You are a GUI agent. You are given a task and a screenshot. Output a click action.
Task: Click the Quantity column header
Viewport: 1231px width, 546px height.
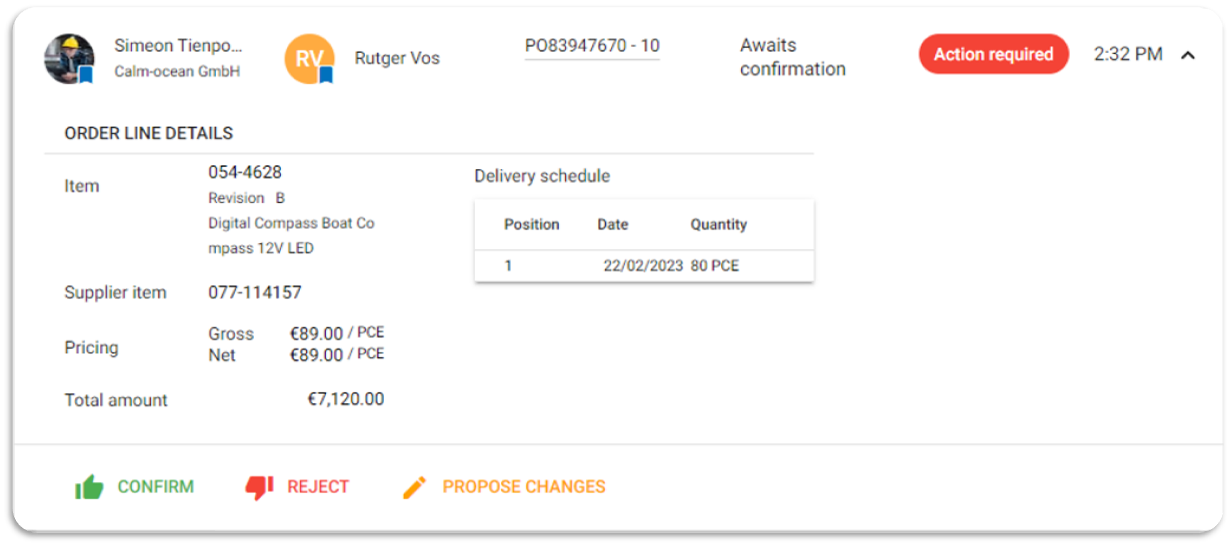(719, 224)
